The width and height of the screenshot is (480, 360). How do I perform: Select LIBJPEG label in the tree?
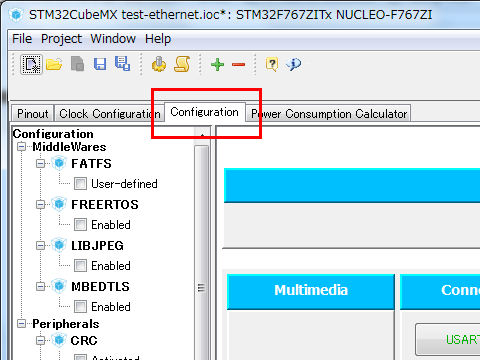click(97, 246)
